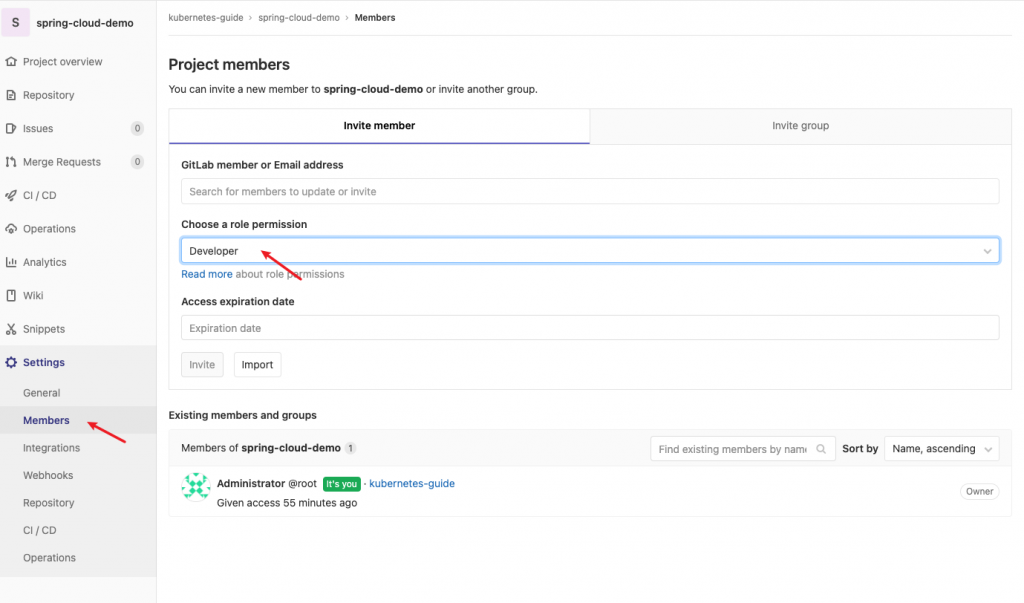Open Analytics in the sidebar

(x=44, y=262)
